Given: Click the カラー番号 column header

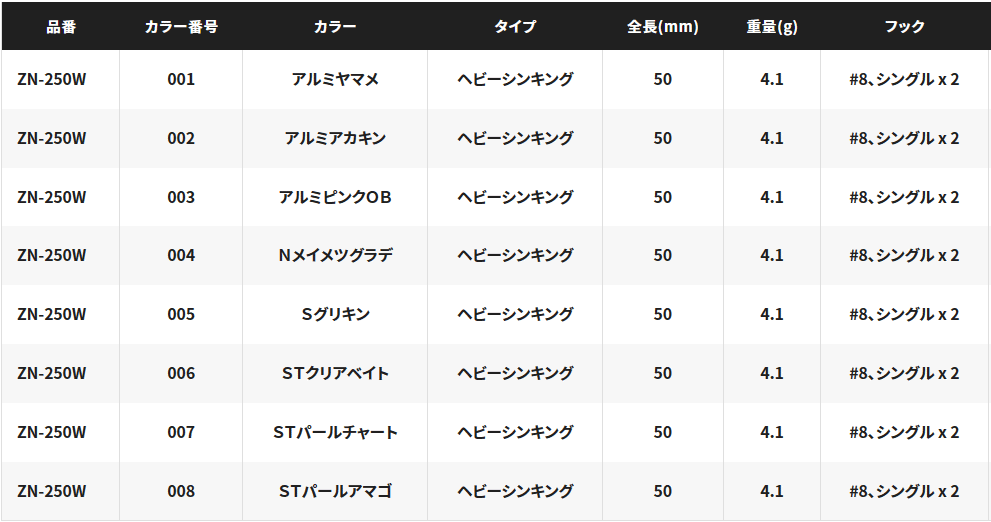Looking at the screenshot, I should 181,27.
